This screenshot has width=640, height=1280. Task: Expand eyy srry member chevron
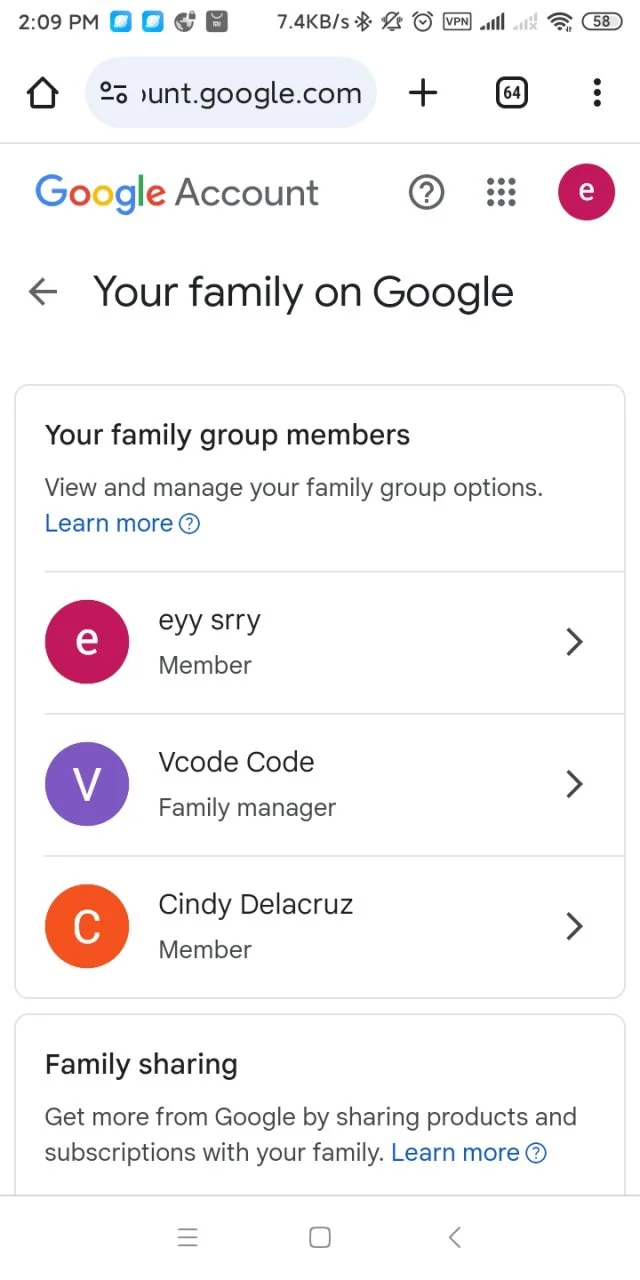[574, 642]
